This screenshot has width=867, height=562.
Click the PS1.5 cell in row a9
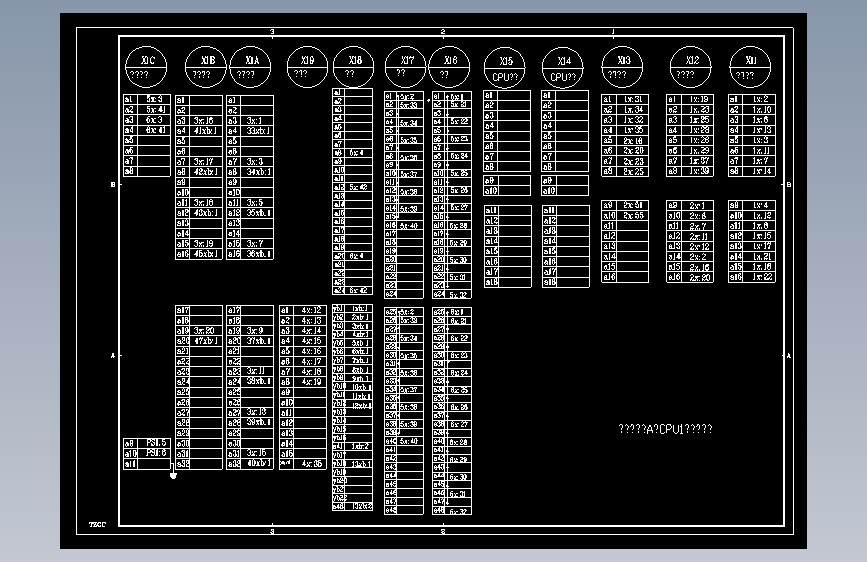[153, 443]
